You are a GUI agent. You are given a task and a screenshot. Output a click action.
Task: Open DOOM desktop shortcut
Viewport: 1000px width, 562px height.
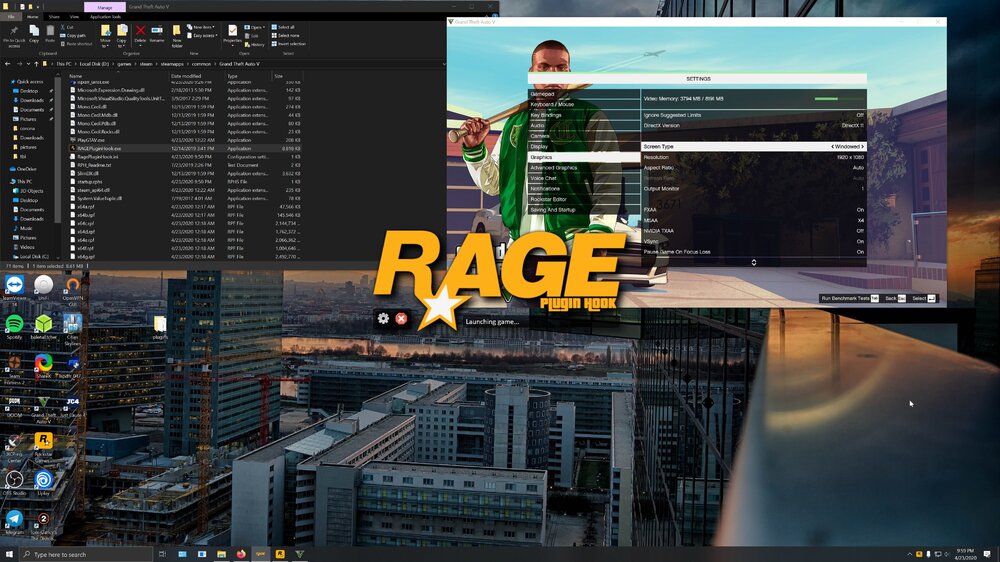click(14, 405)
